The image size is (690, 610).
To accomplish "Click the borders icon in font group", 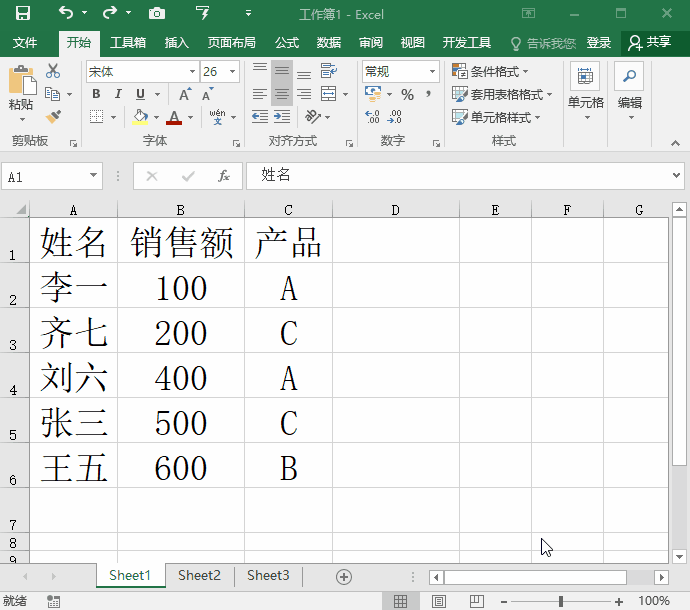I will pos(96,117).
